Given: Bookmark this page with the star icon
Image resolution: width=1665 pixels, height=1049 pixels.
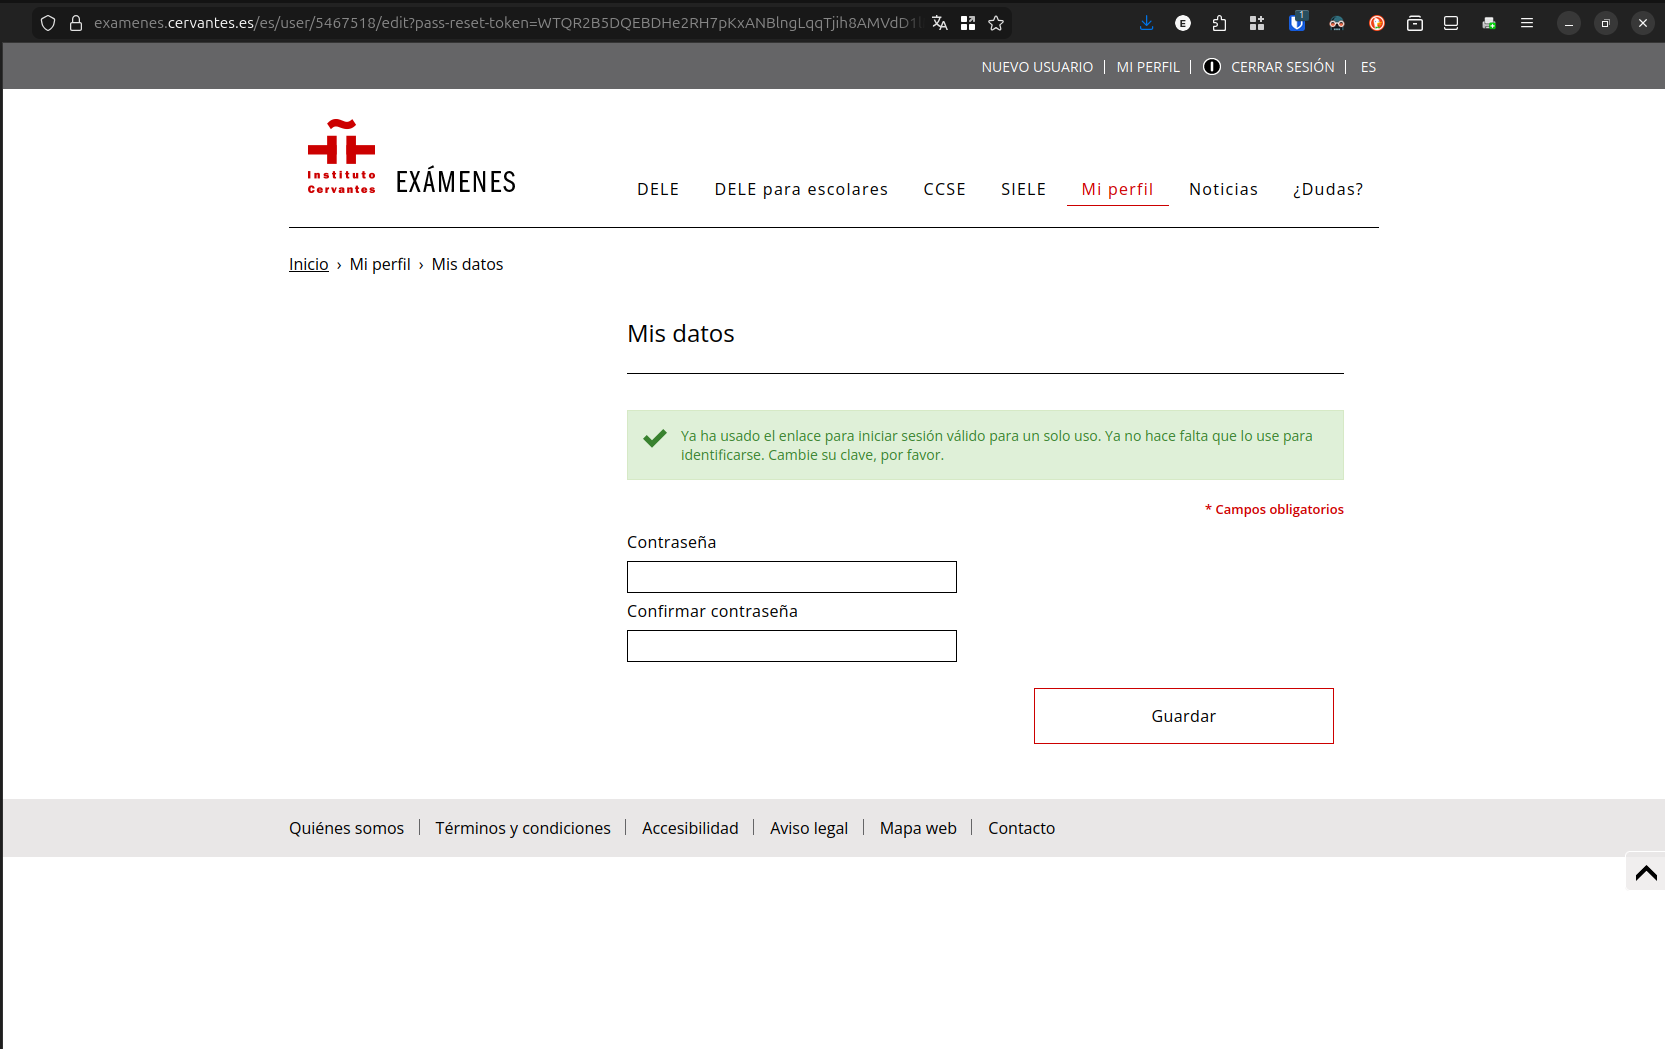Looking at the screenshot, I should 996,23.
